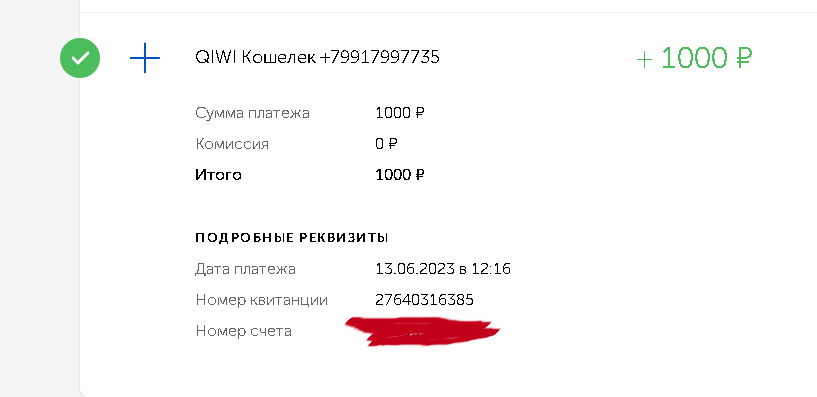The width and height of the screenshot is (817, 397).
Task: Click the date 13.06.2023 в 12:16
Action: click(x=443, y=269)
